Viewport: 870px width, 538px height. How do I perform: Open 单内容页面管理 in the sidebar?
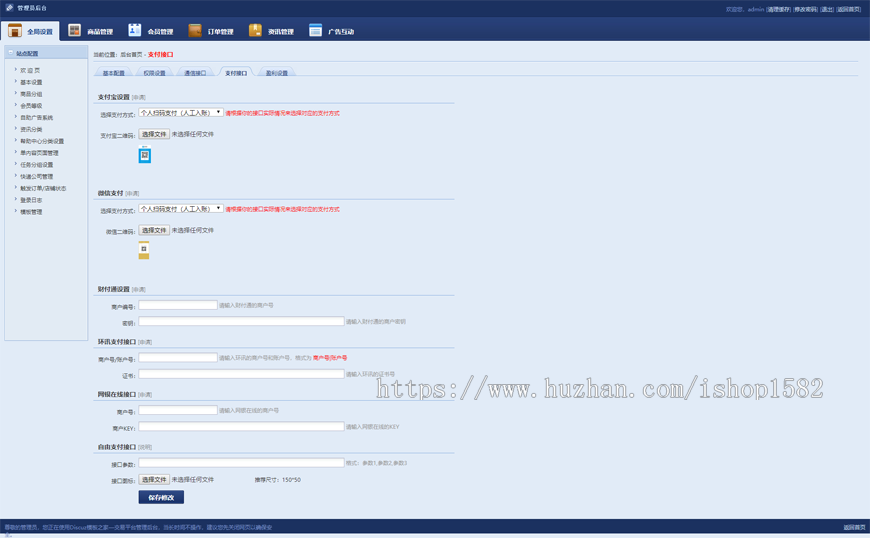click(39, 153)
